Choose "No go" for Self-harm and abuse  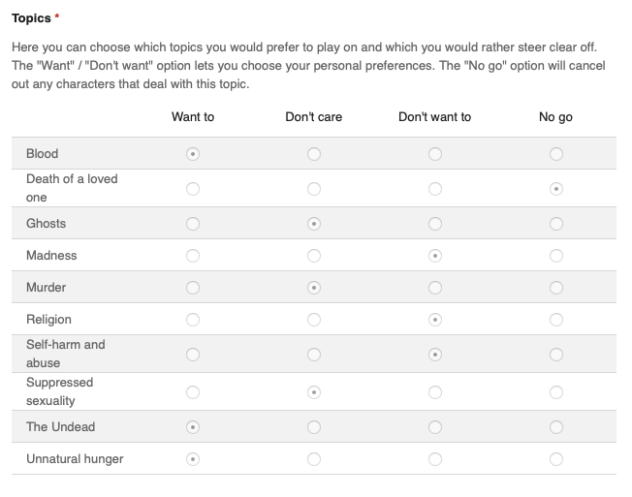pyautogui.click(x=556, y=354)
